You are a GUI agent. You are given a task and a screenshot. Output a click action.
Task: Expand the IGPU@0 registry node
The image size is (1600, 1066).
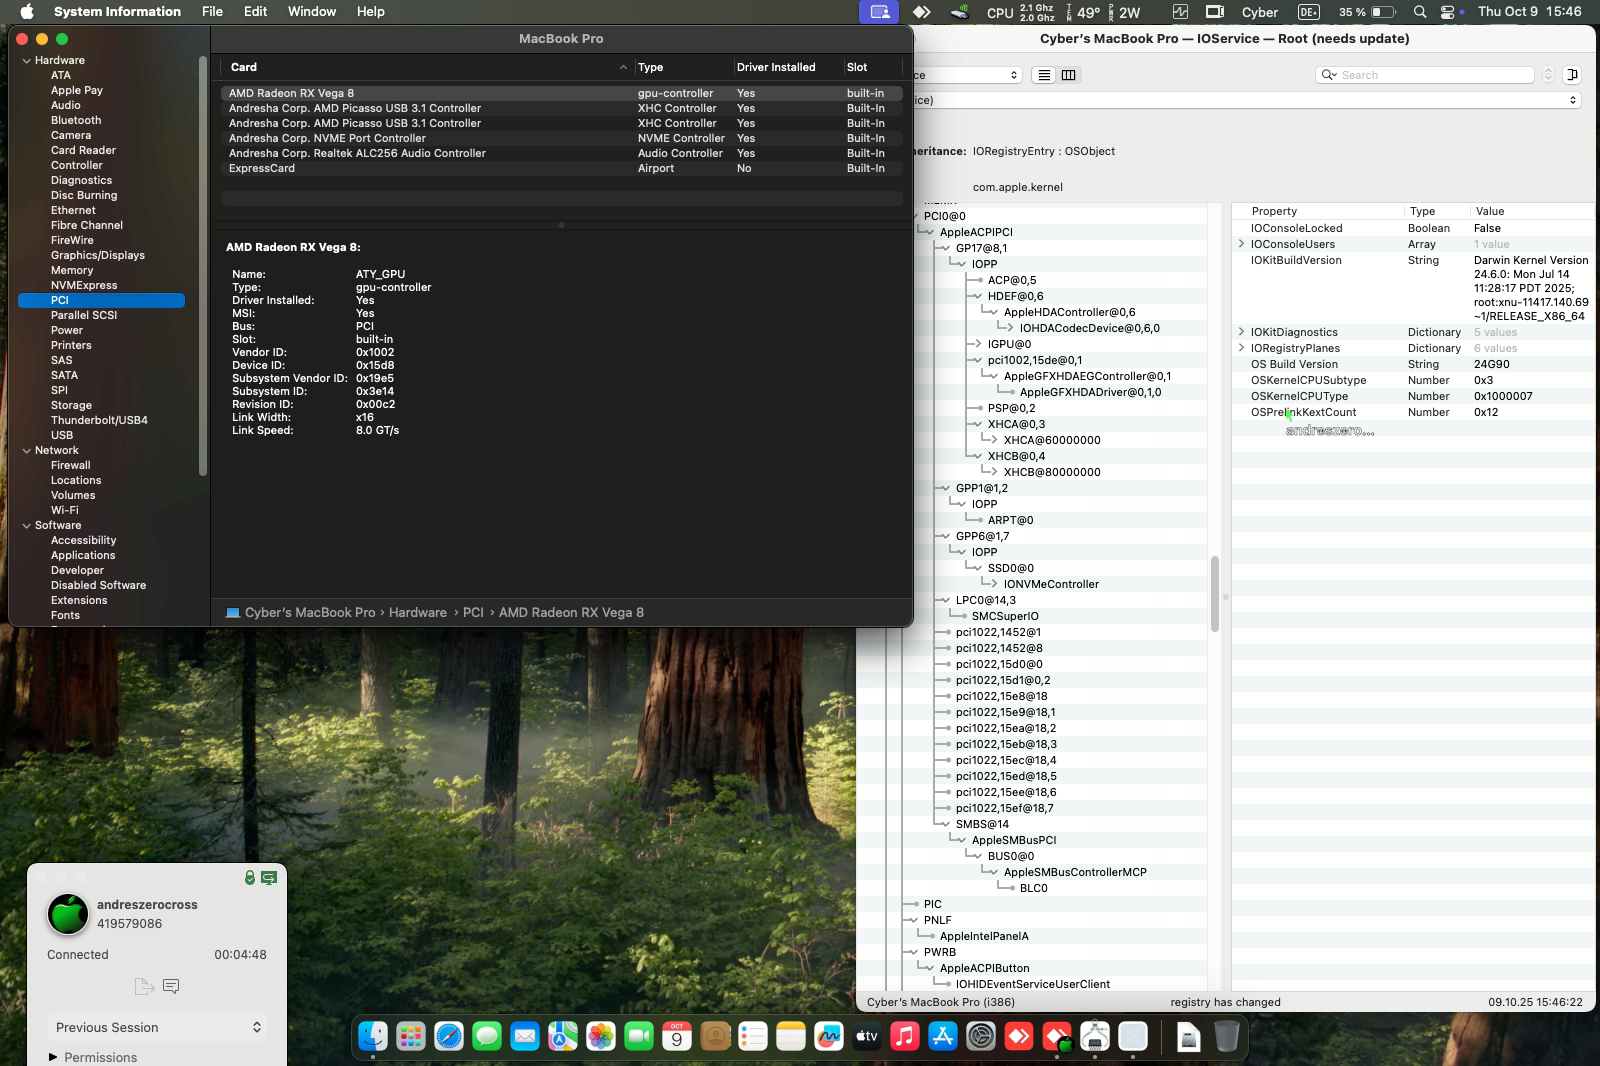point(977,344)
